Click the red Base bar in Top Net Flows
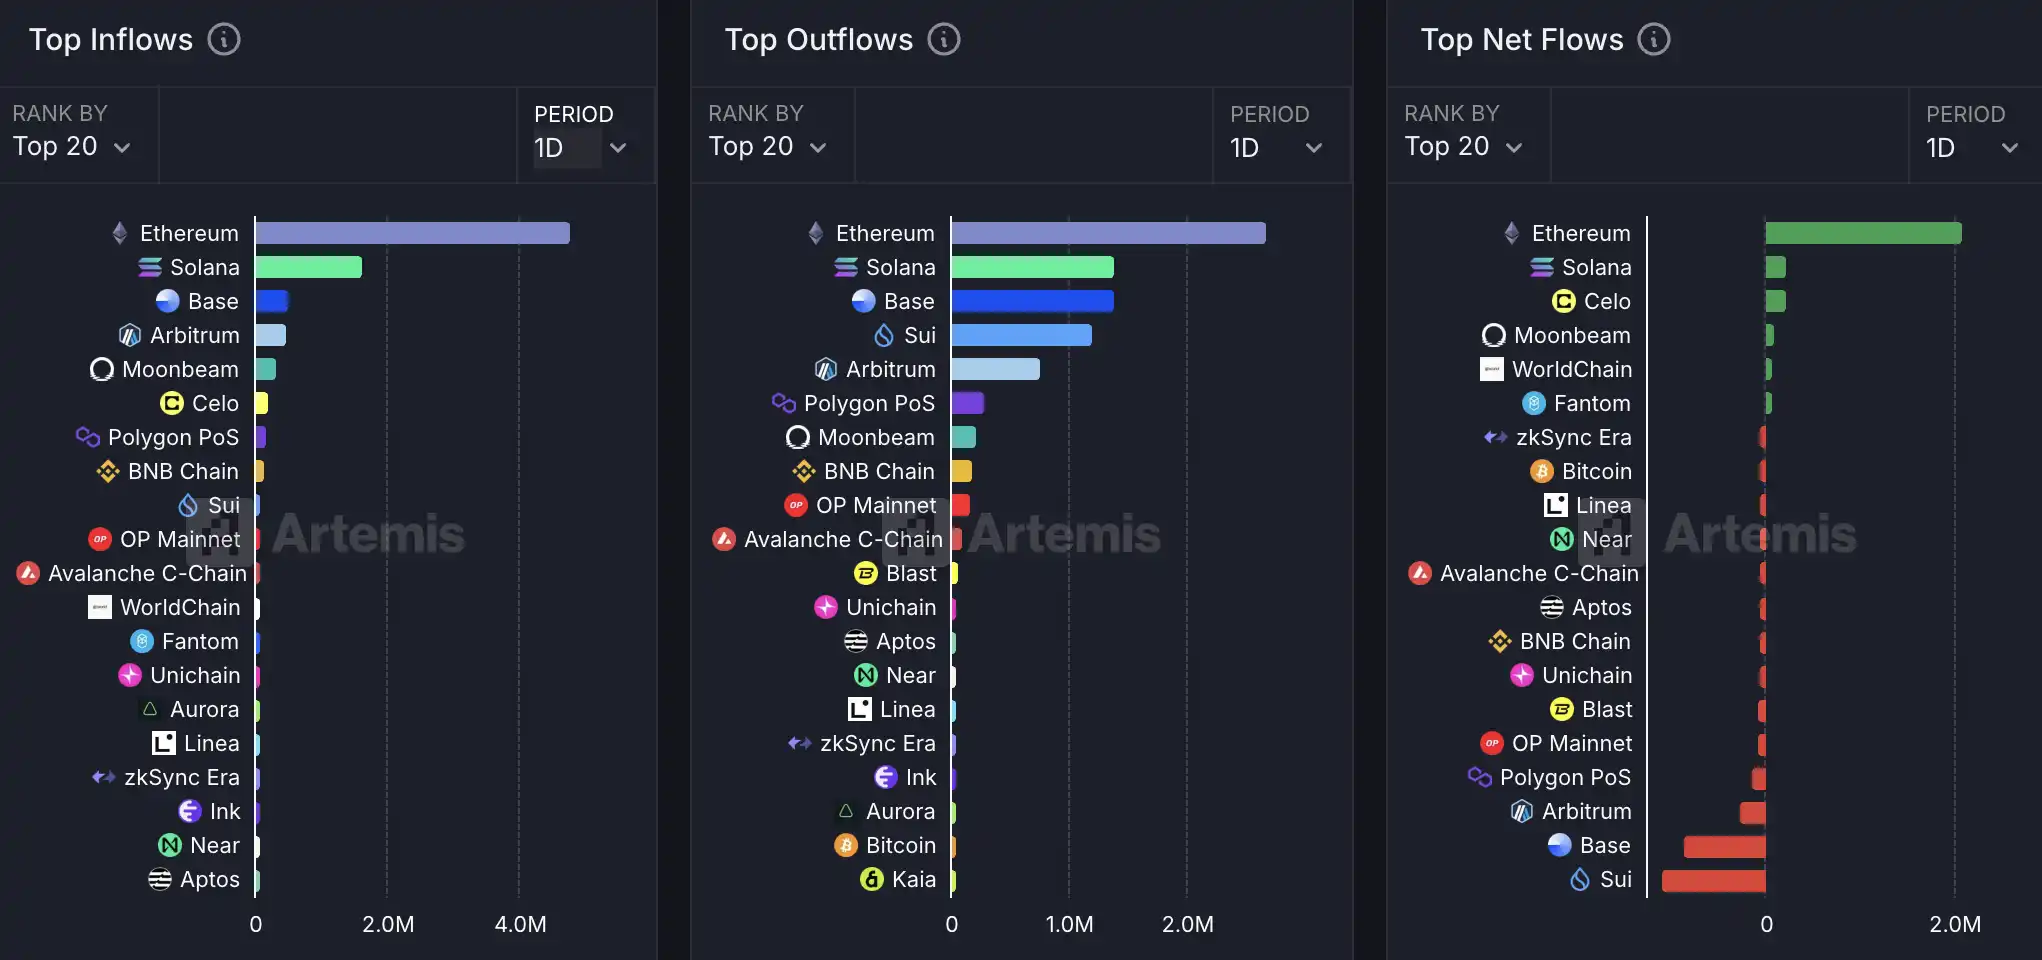 coord(1725,847)
